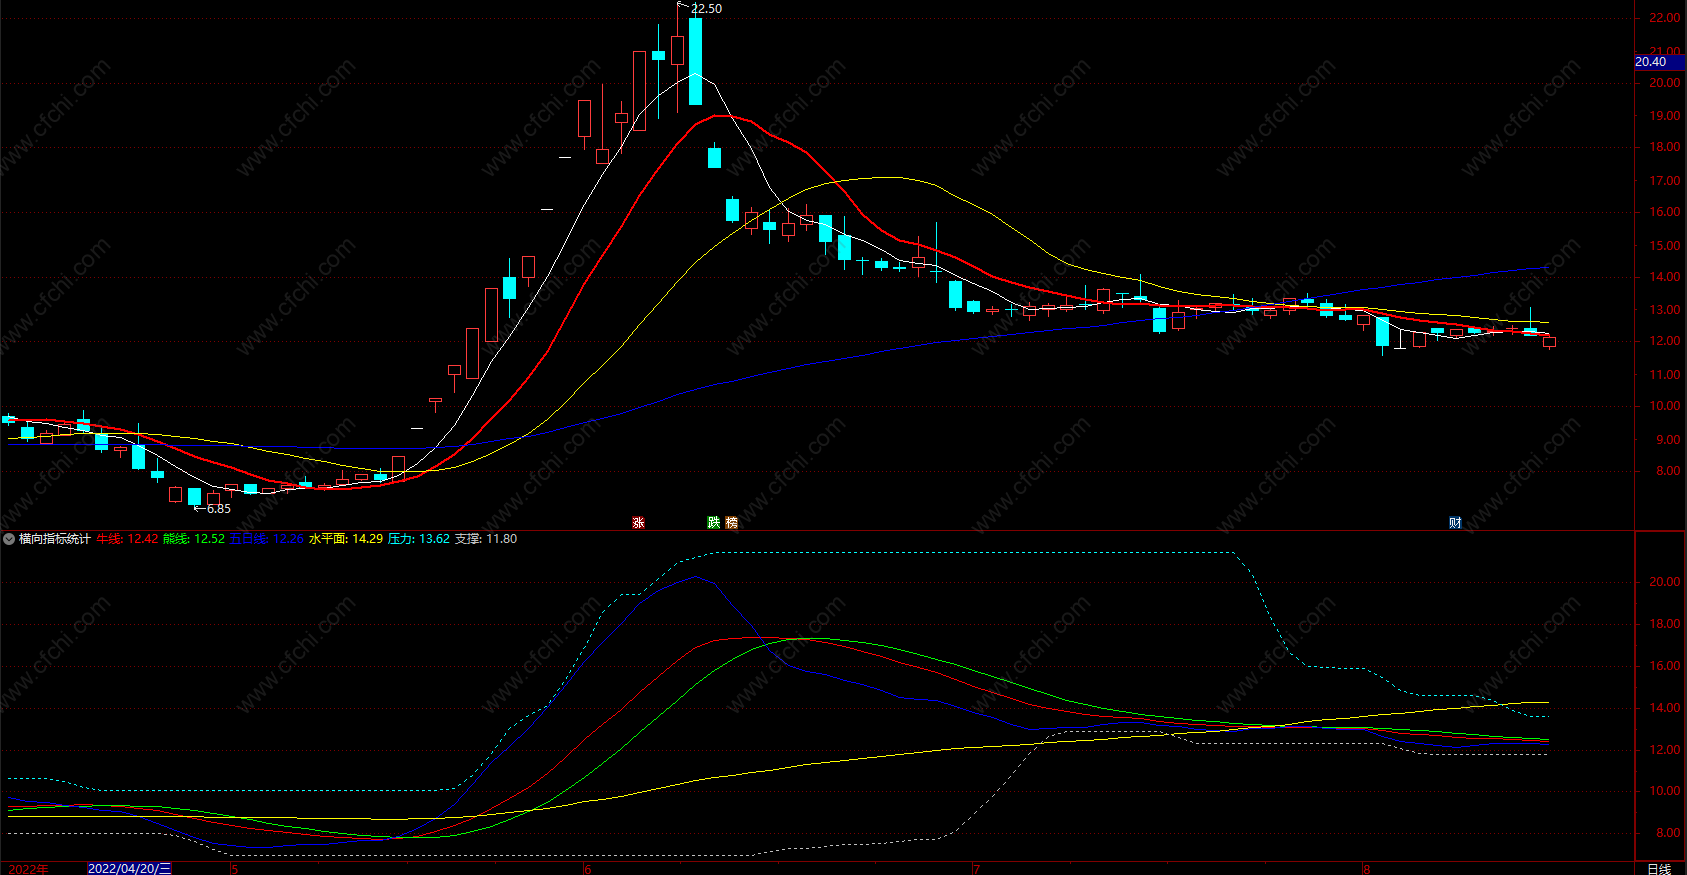Click the 6.85 low price label
The height and width of the screenshot is (875, 1687).
(x=219, y=509)
